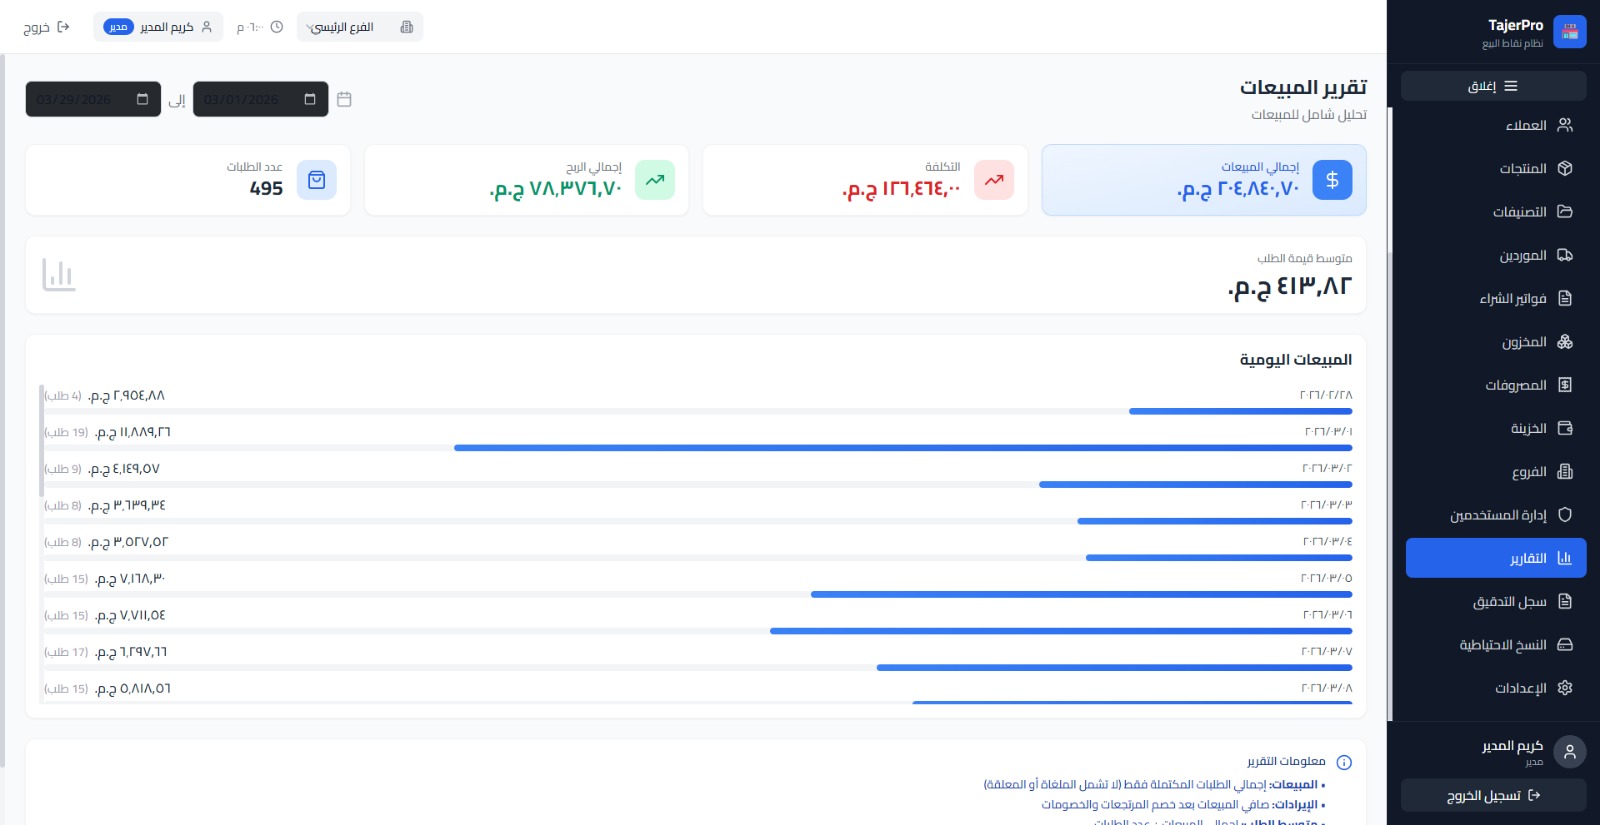The width and height of the screenshot is (1600, 825).
Task: Click the الموردين (Suppliers) truck icon
Action: point(1565,255)
